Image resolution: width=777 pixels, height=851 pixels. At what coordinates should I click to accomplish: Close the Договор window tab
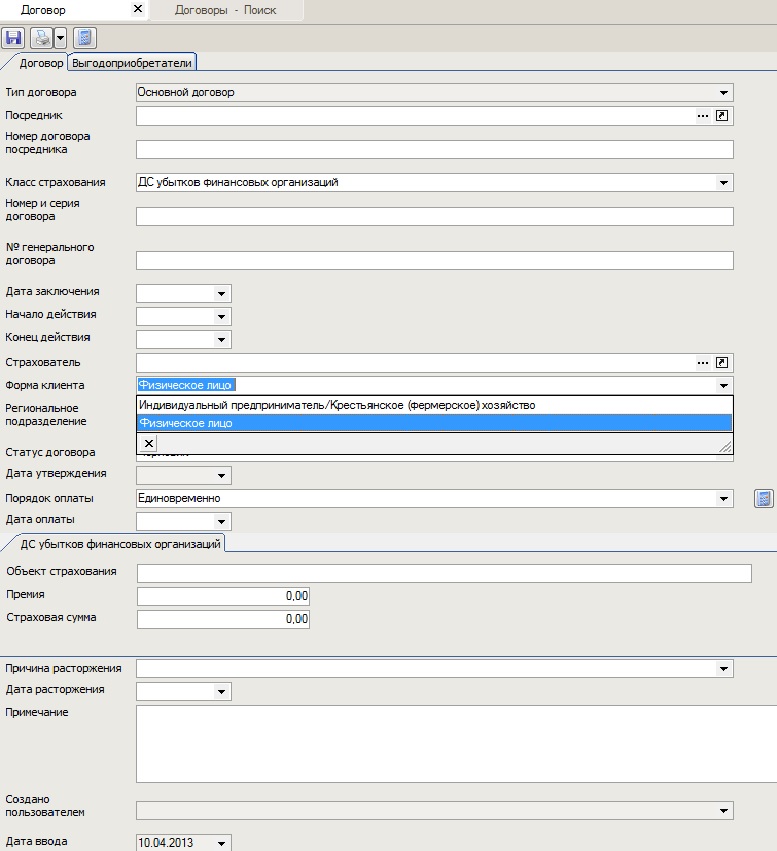138,10
